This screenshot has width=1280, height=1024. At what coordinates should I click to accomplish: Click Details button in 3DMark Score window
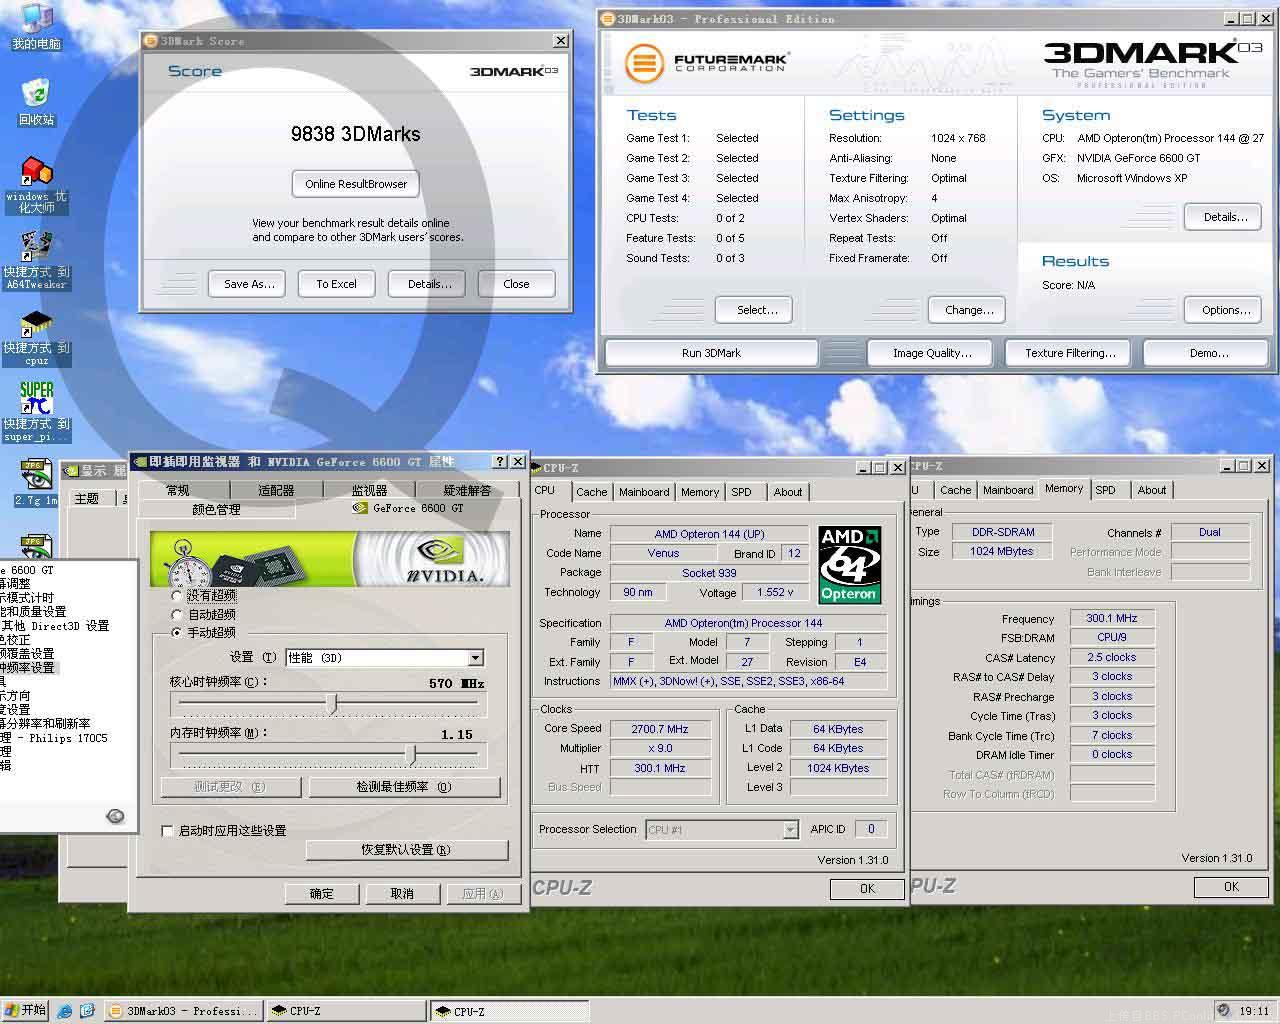(x=429, y=284)
